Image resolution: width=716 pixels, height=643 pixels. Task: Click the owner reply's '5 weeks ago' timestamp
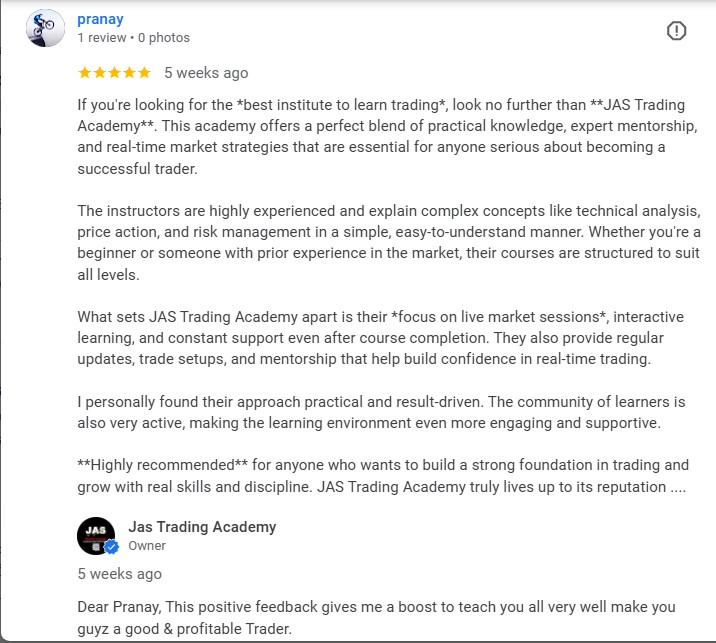pyautogui.click(x=119, y=574)
